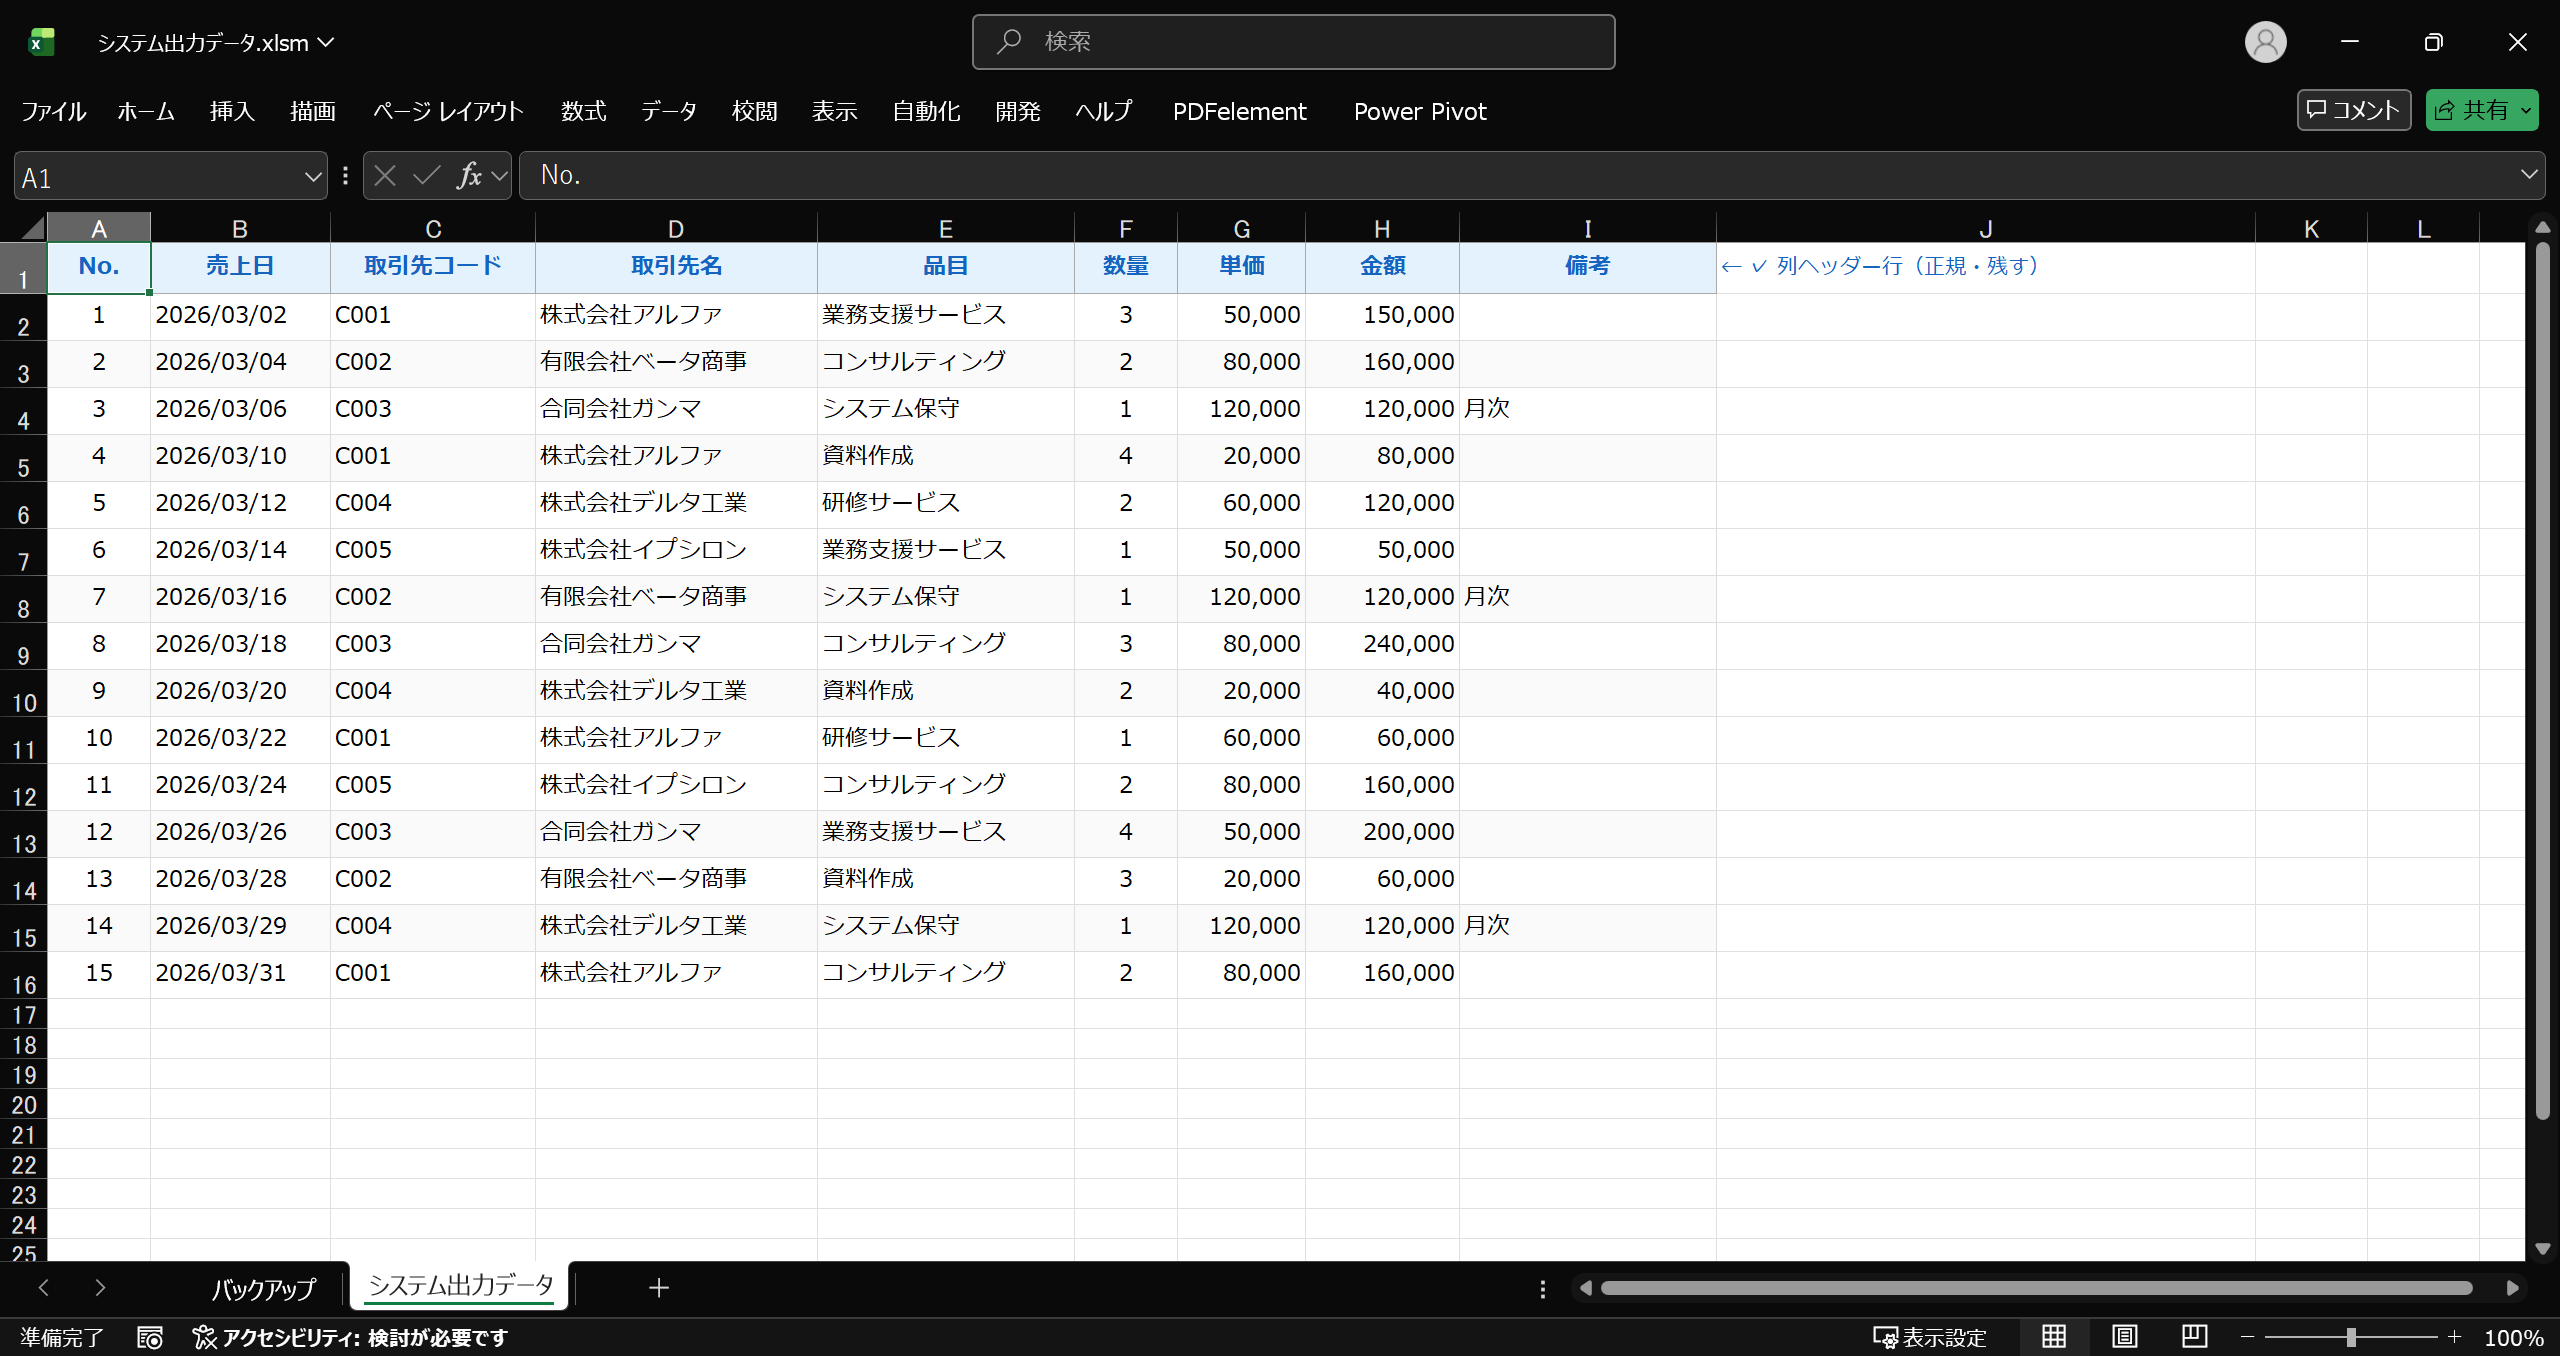Switch to Page Break Preview
Image resolution: width=2560 pixels, height=1356 pixels.
point(2194,1337)
